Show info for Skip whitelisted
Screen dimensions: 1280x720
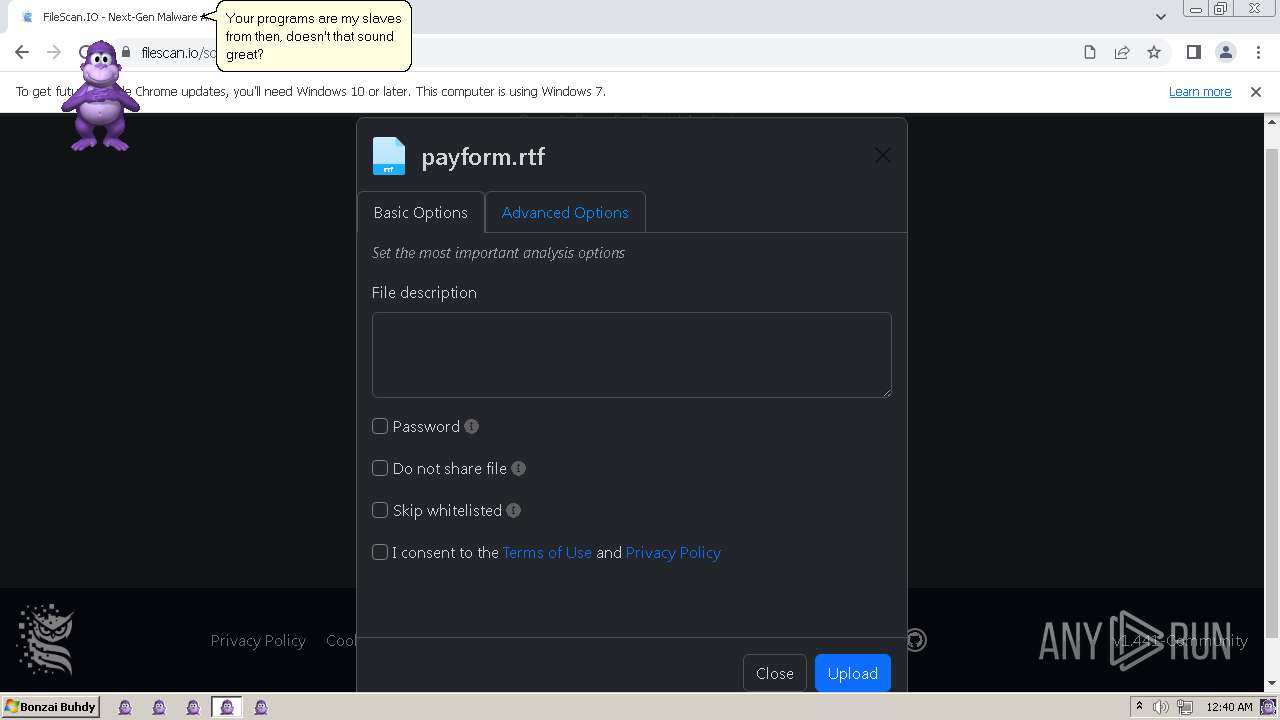tap(513, 510)
